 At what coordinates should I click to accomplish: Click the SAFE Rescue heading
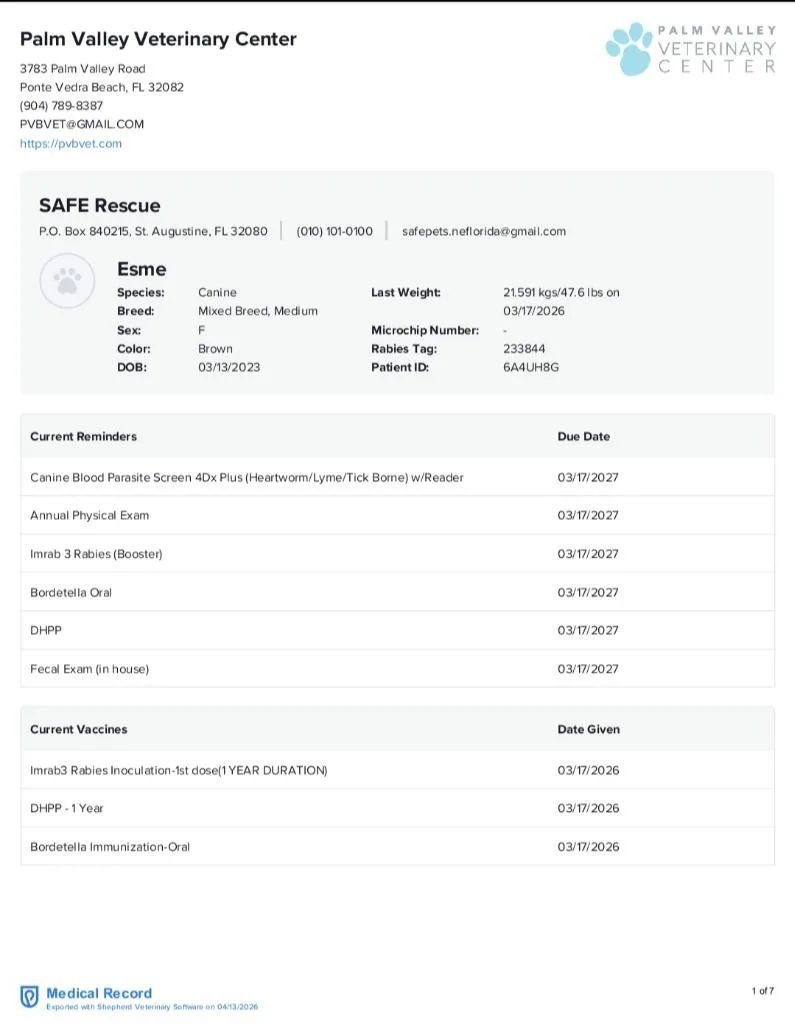pos(99,205)
